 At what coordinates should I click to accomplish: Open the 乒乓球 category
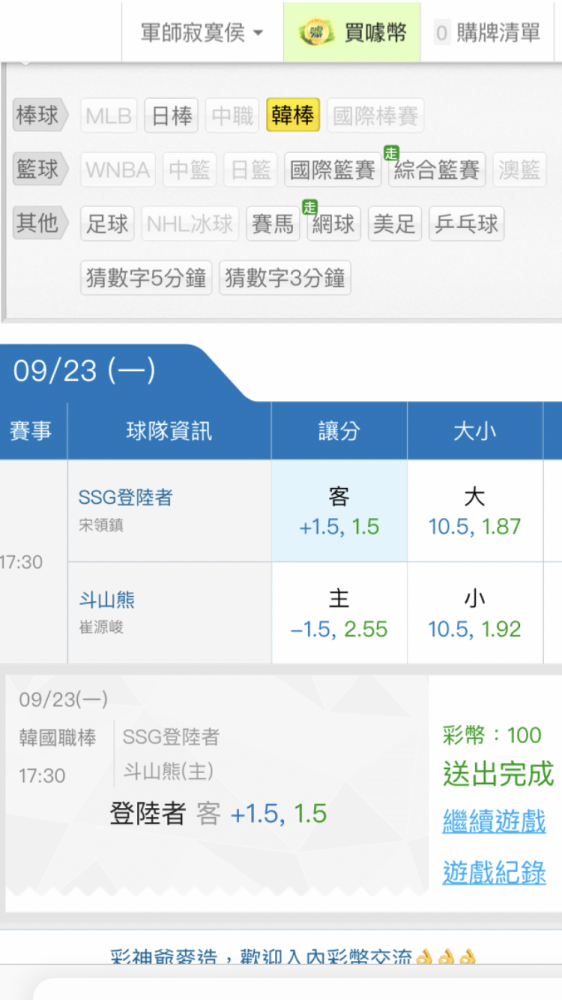[x=466, y=224]
